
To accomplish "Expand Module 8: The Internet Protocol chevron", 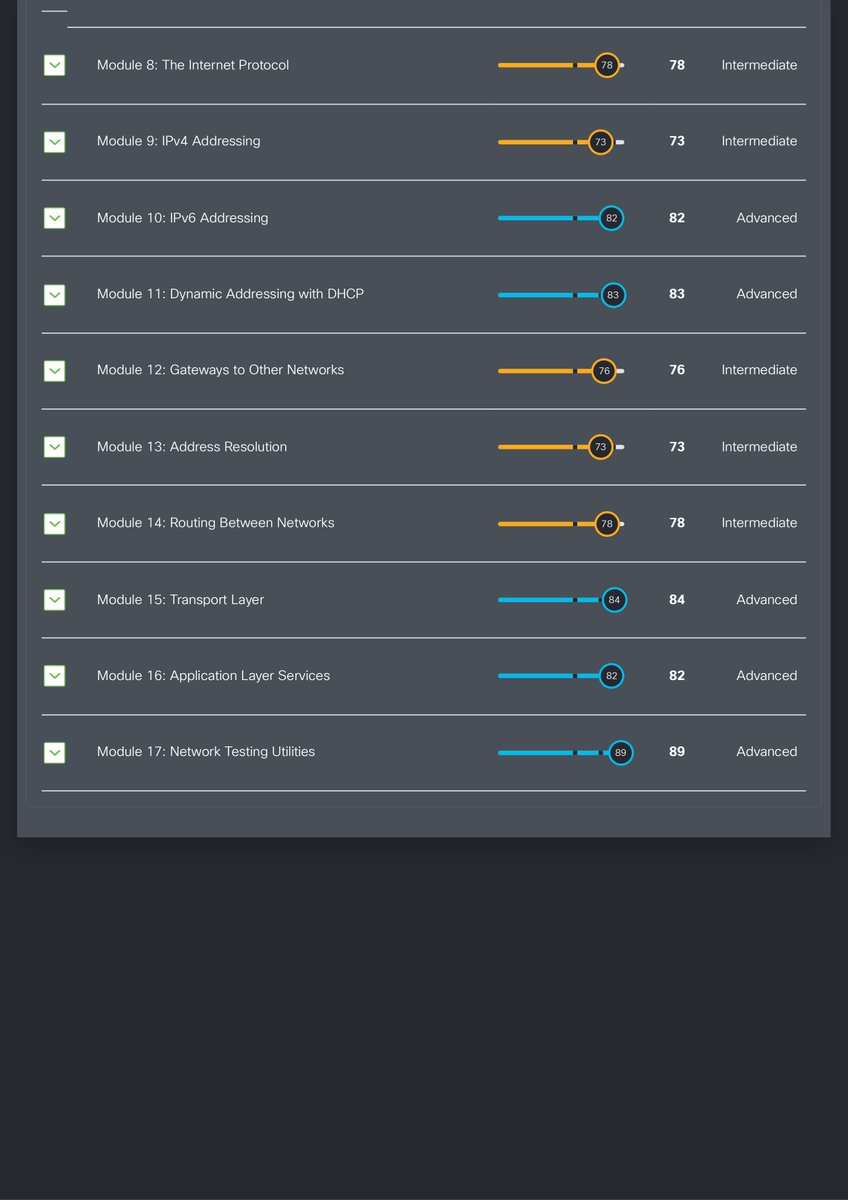I will [55, 65].
